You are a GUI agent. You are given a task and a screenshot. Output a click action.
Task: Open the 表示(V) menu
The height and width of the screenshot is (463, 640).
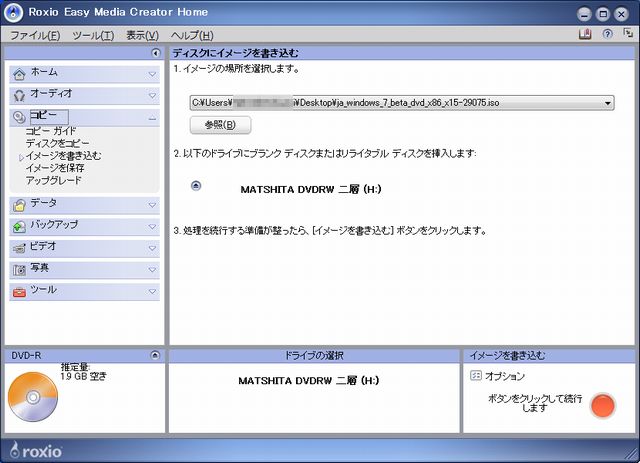(x=142, y=36)
